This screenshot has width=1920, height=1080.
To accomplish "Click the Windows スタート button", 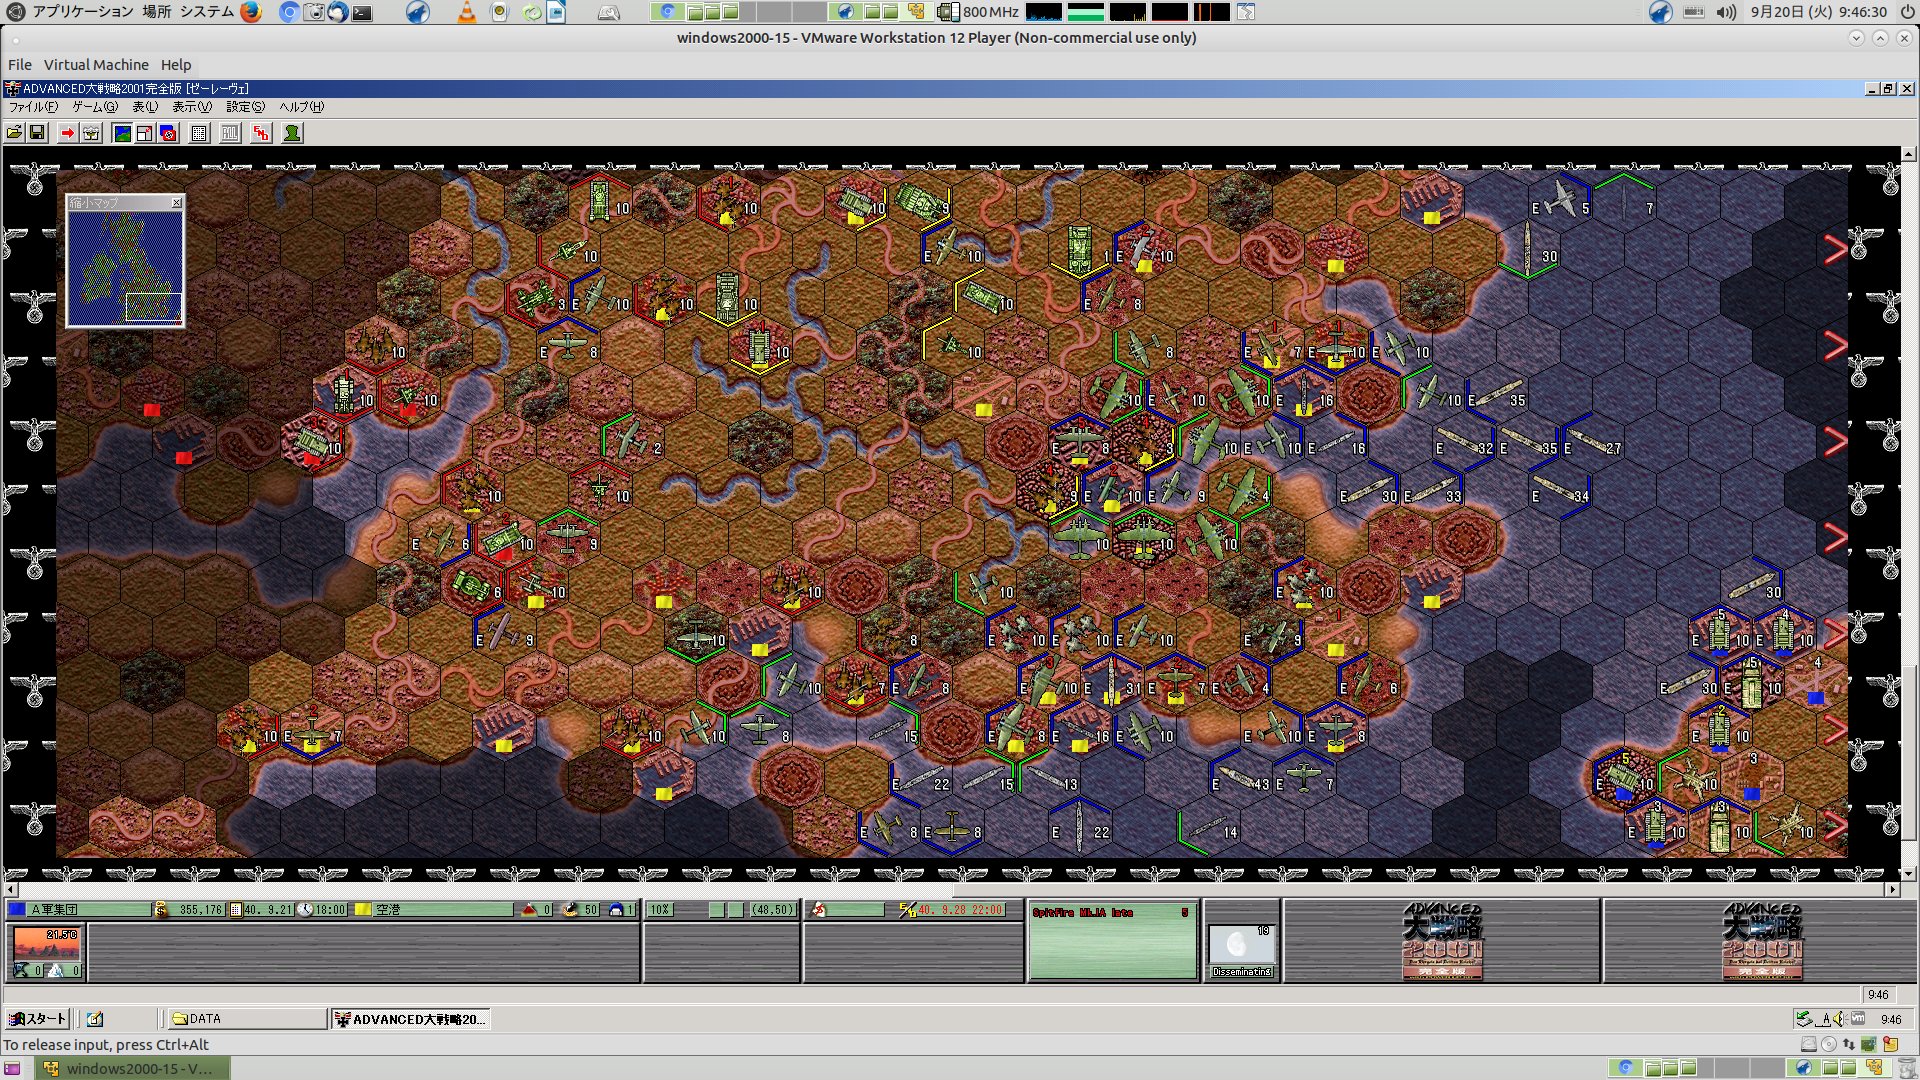I will point(37,1019).
